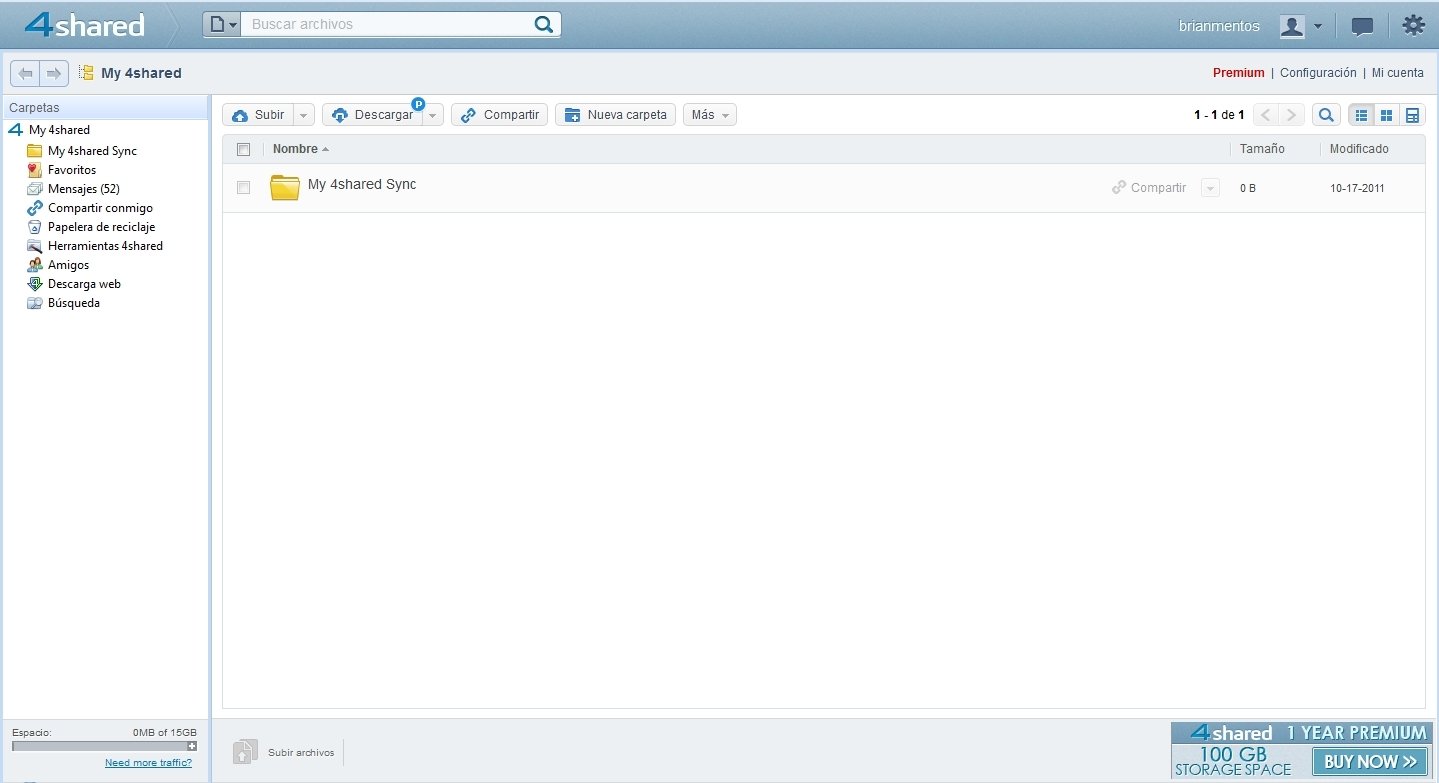The height and width of the screenshot is (783, 1439).
Task: Tick the My 4shared Sync row checkbox
Action: (x=243, y=187)
